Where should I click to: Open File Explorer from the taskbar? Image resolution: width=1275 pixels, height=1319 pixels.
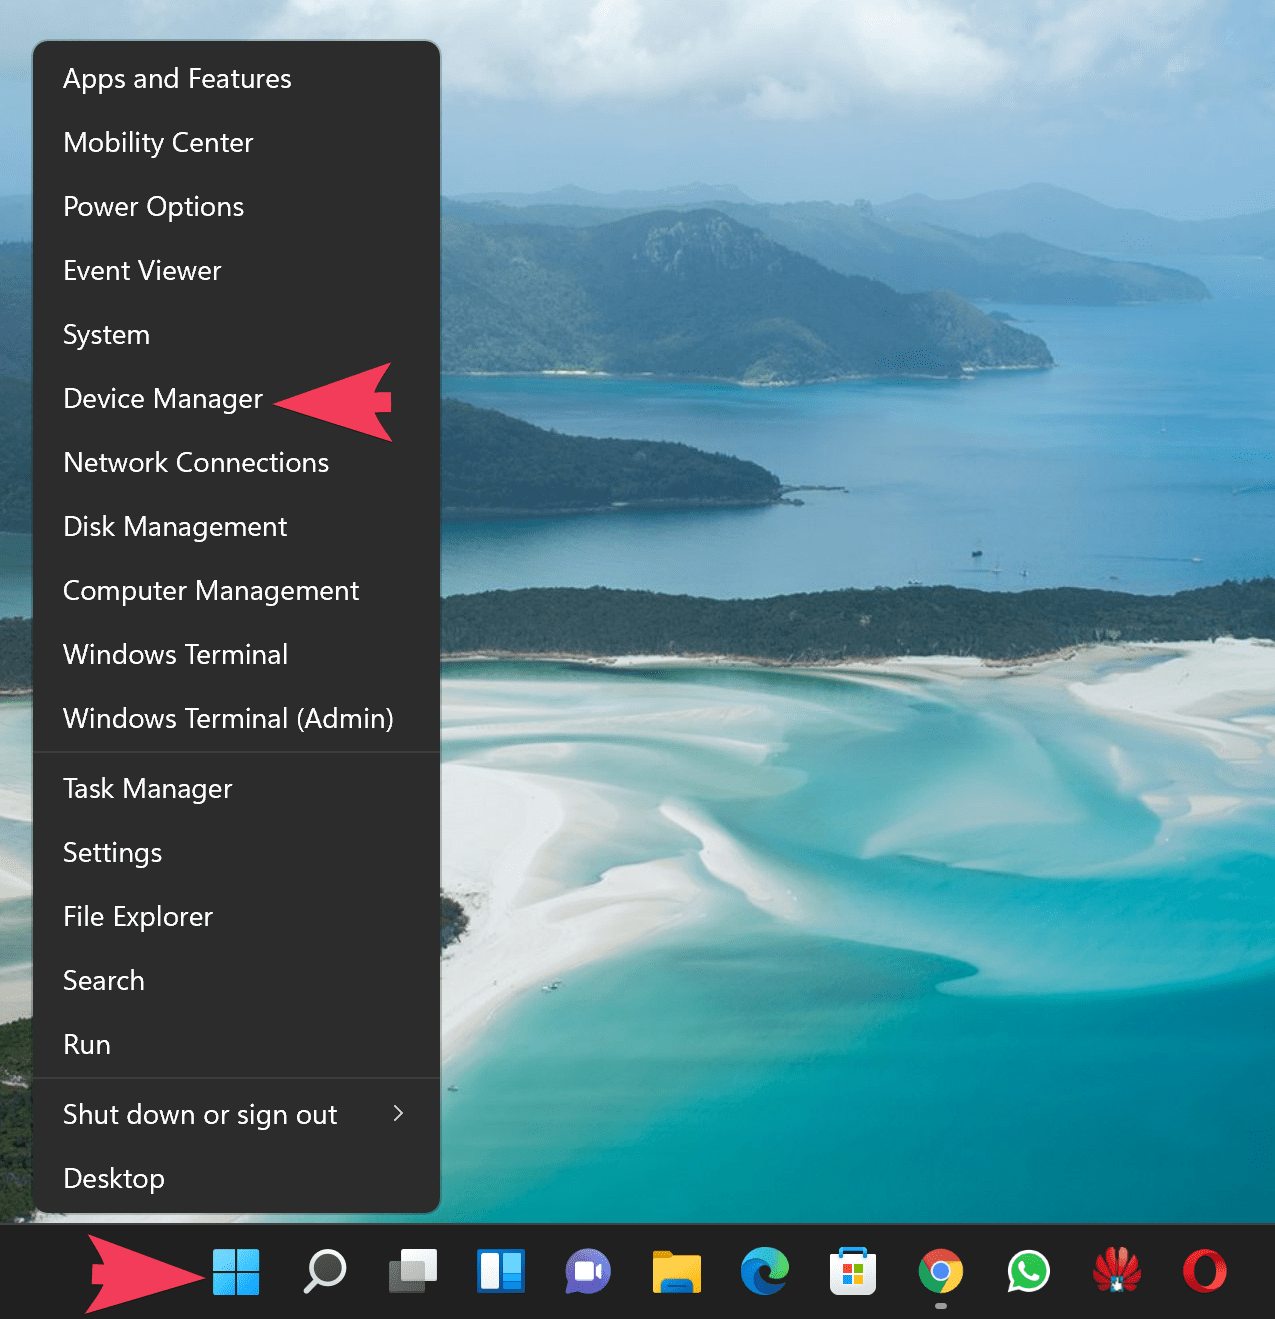(x=675, y=1271)
